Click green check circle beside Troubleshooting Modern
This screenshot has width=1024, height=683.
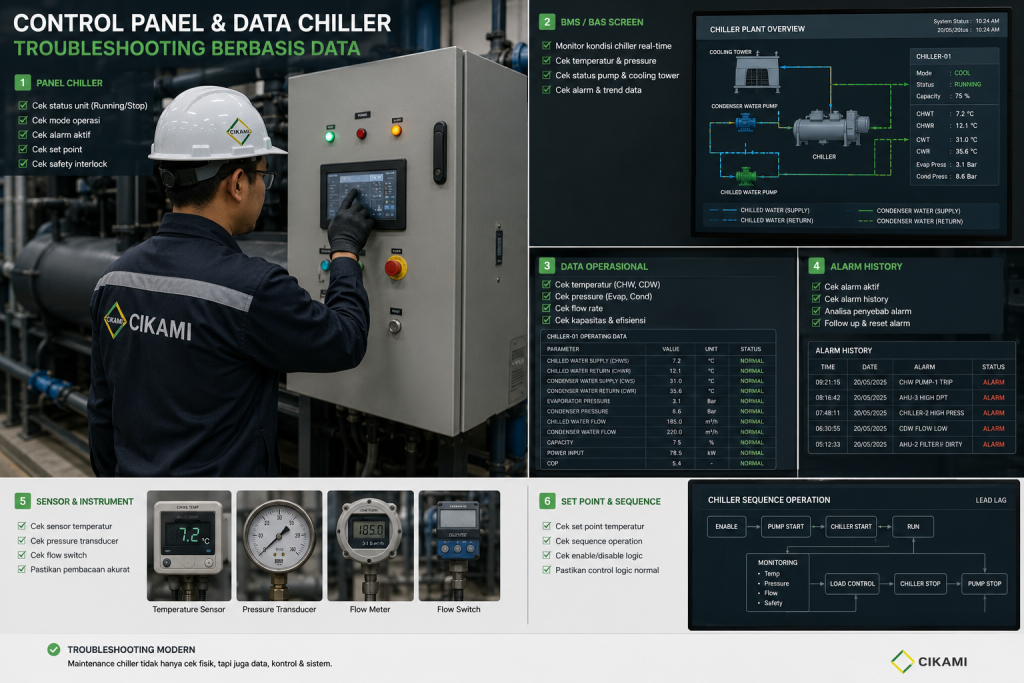click(54, 649)
